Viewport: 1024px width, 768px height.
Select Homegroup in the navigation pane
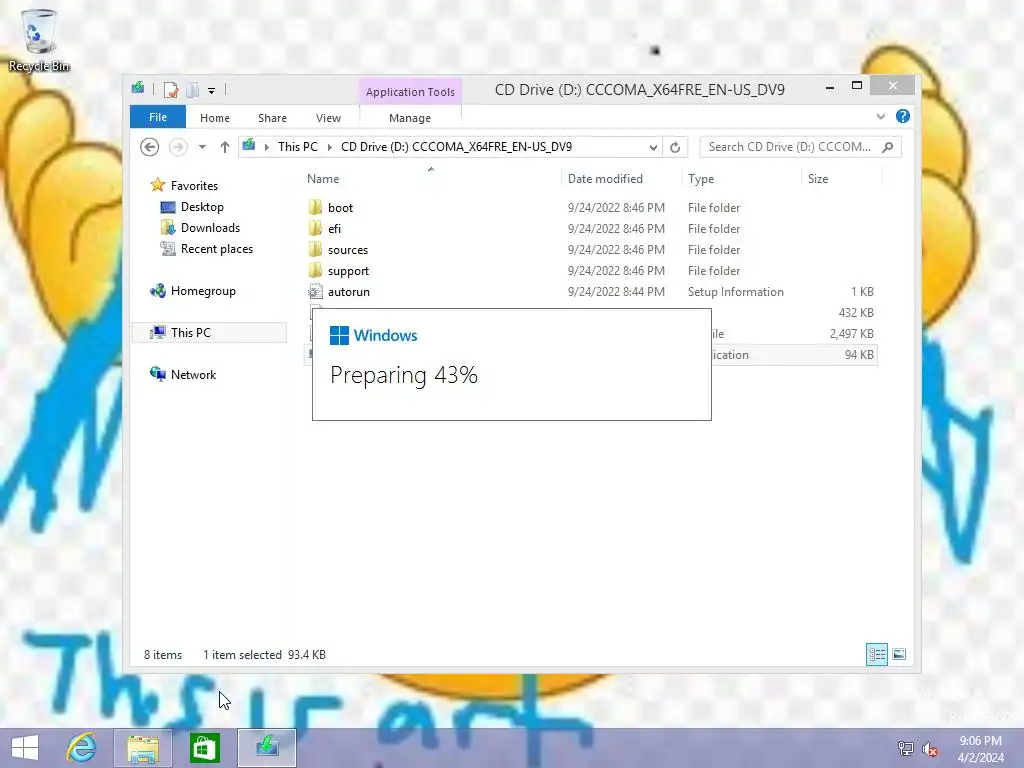[x=203, y=291]
